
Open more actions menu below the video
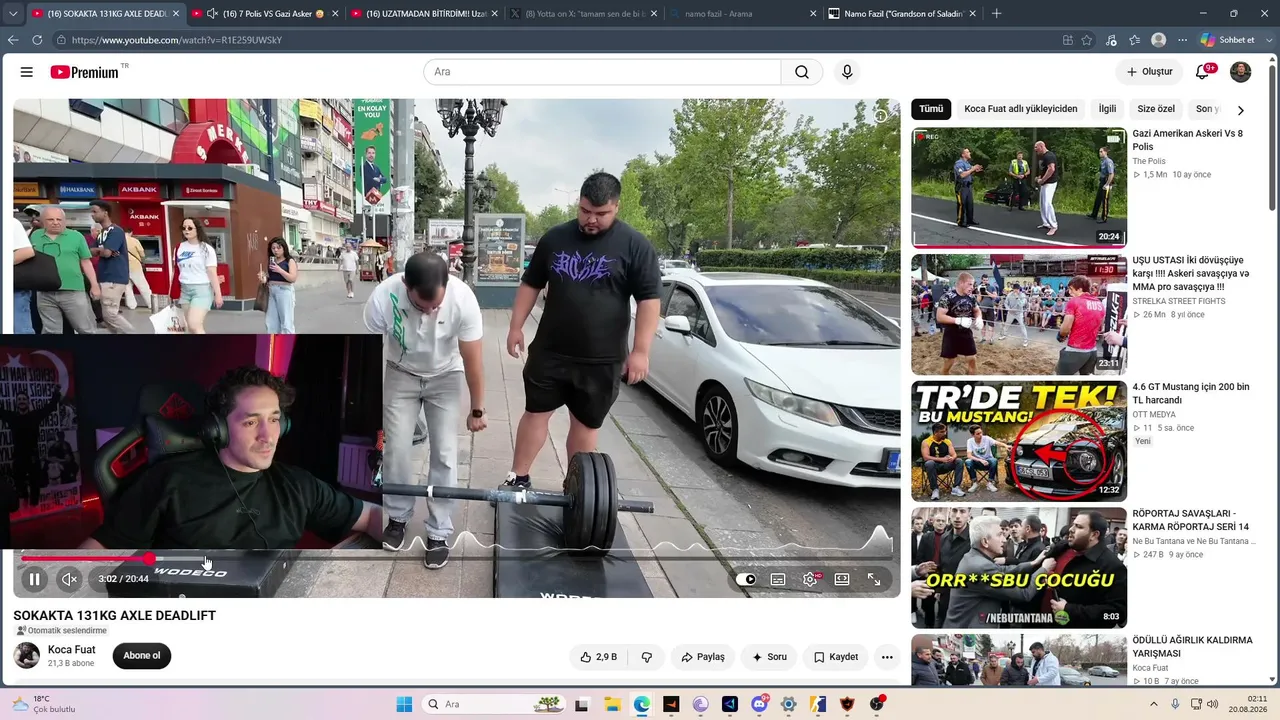coord(887,657)
